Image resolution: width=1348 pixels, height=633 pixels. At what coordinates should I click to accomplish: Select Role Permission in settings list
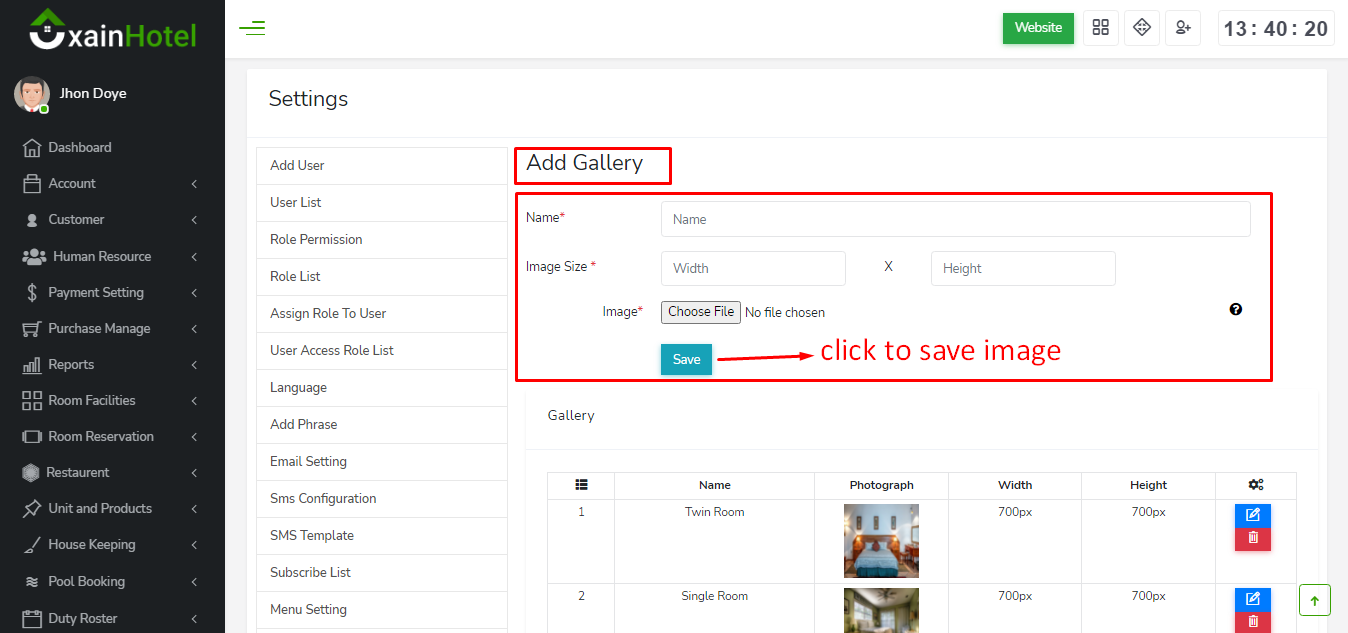click(x=316, y=239)
